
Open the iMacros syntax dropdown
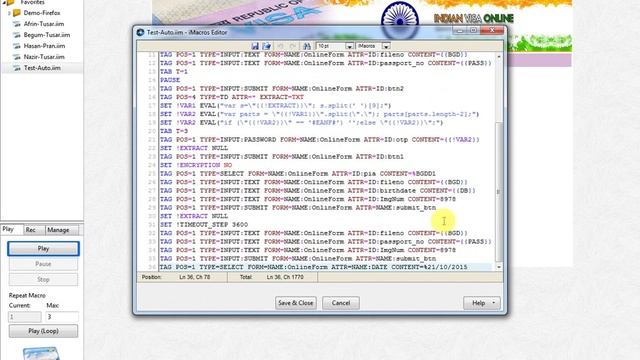386,46
